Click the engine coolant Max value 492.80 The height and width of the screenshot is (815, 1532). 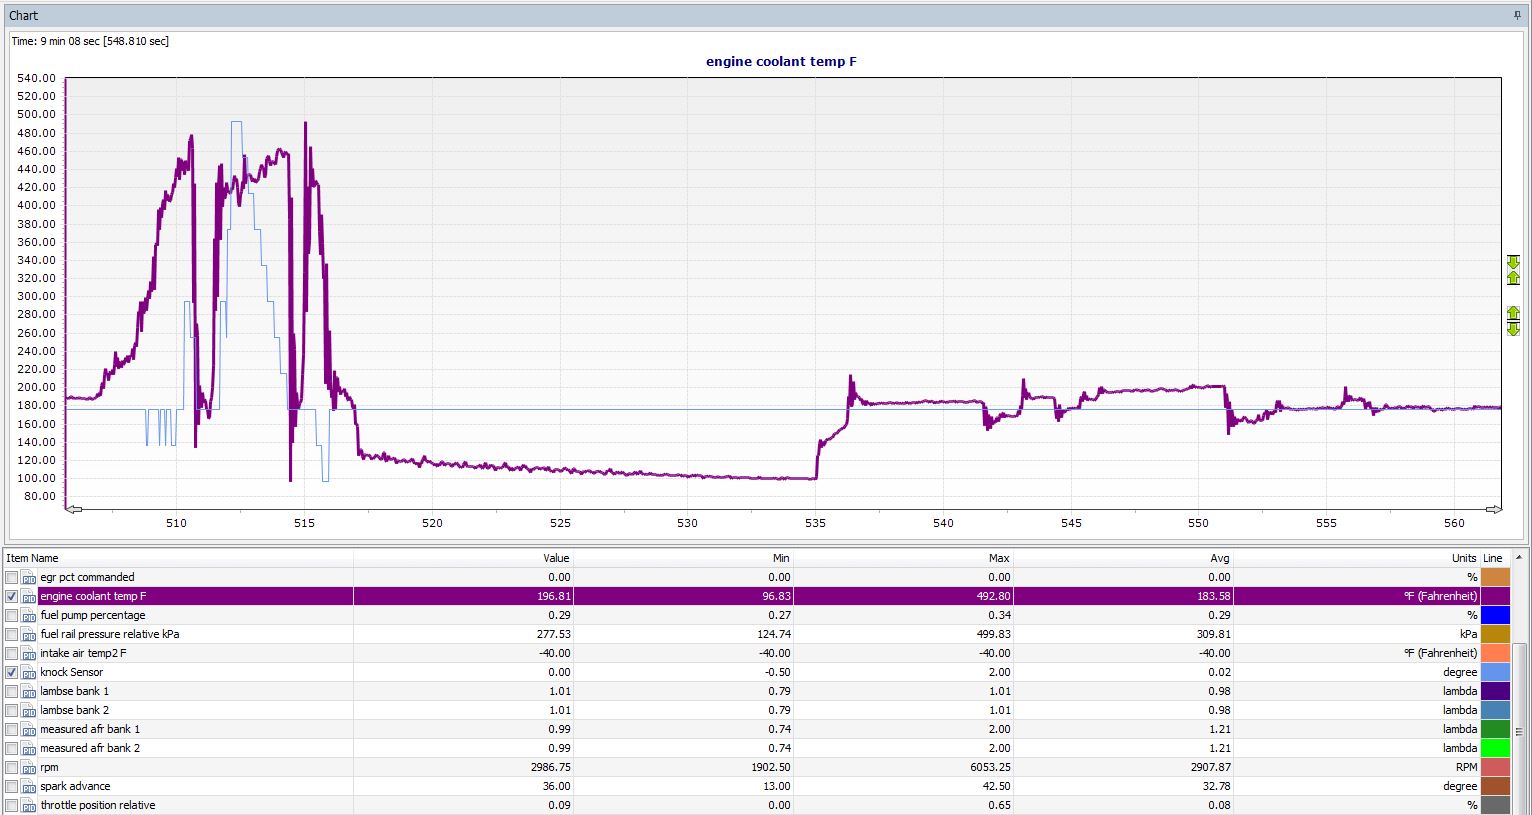(x=992, y=596)
